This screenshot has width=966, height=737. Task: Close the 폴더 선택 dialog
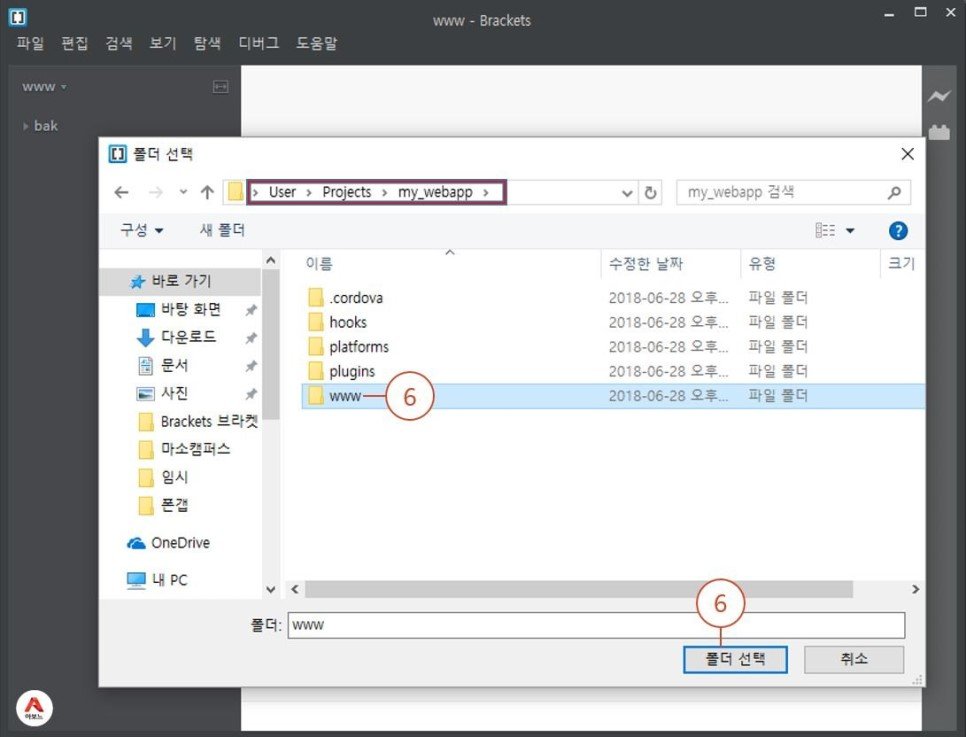pos(907,154)
